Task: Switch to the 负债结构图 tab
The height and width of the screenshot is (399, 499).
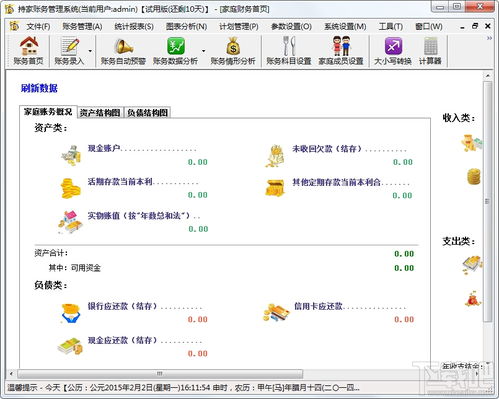Action: click(147, 113)
